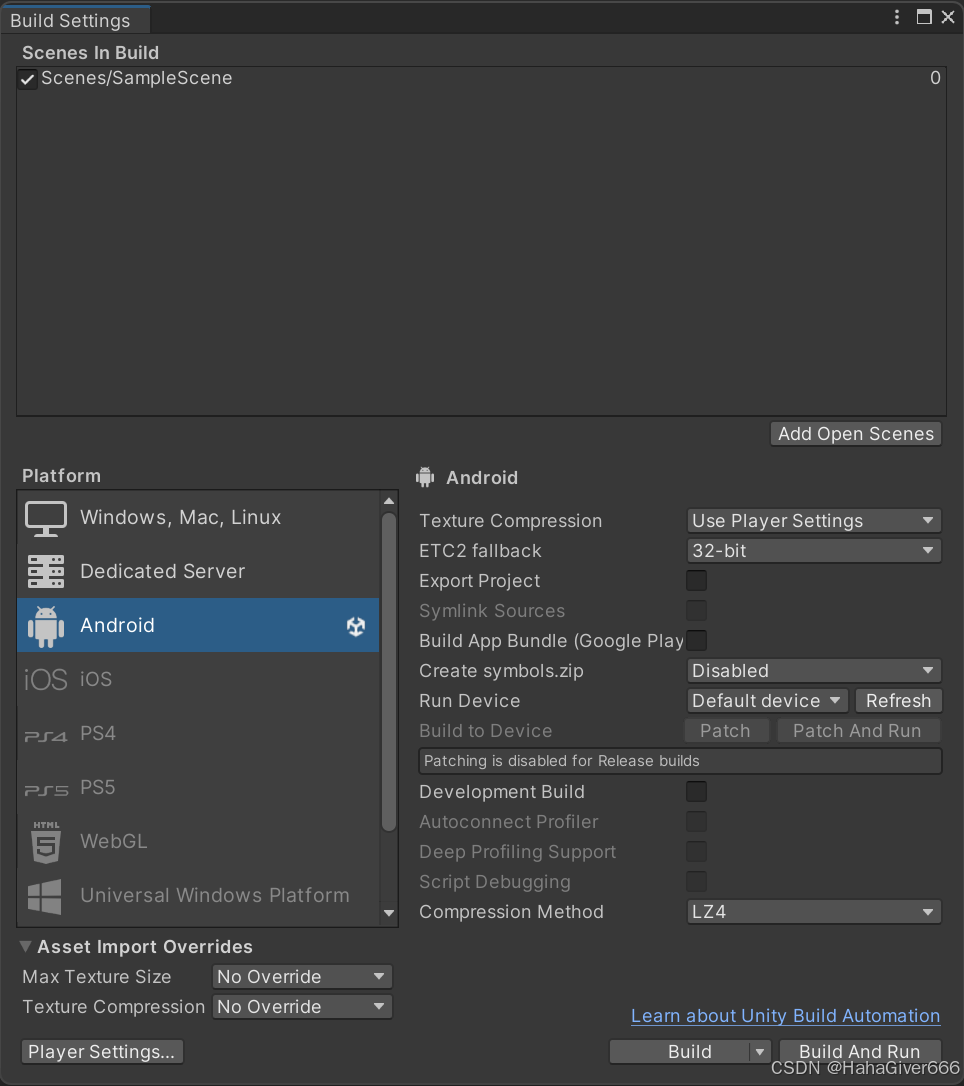This screenshot has height=1086, width=964.
Task: Click the Windows, Mac, Linux monitor icon
Action: point(46,518)
